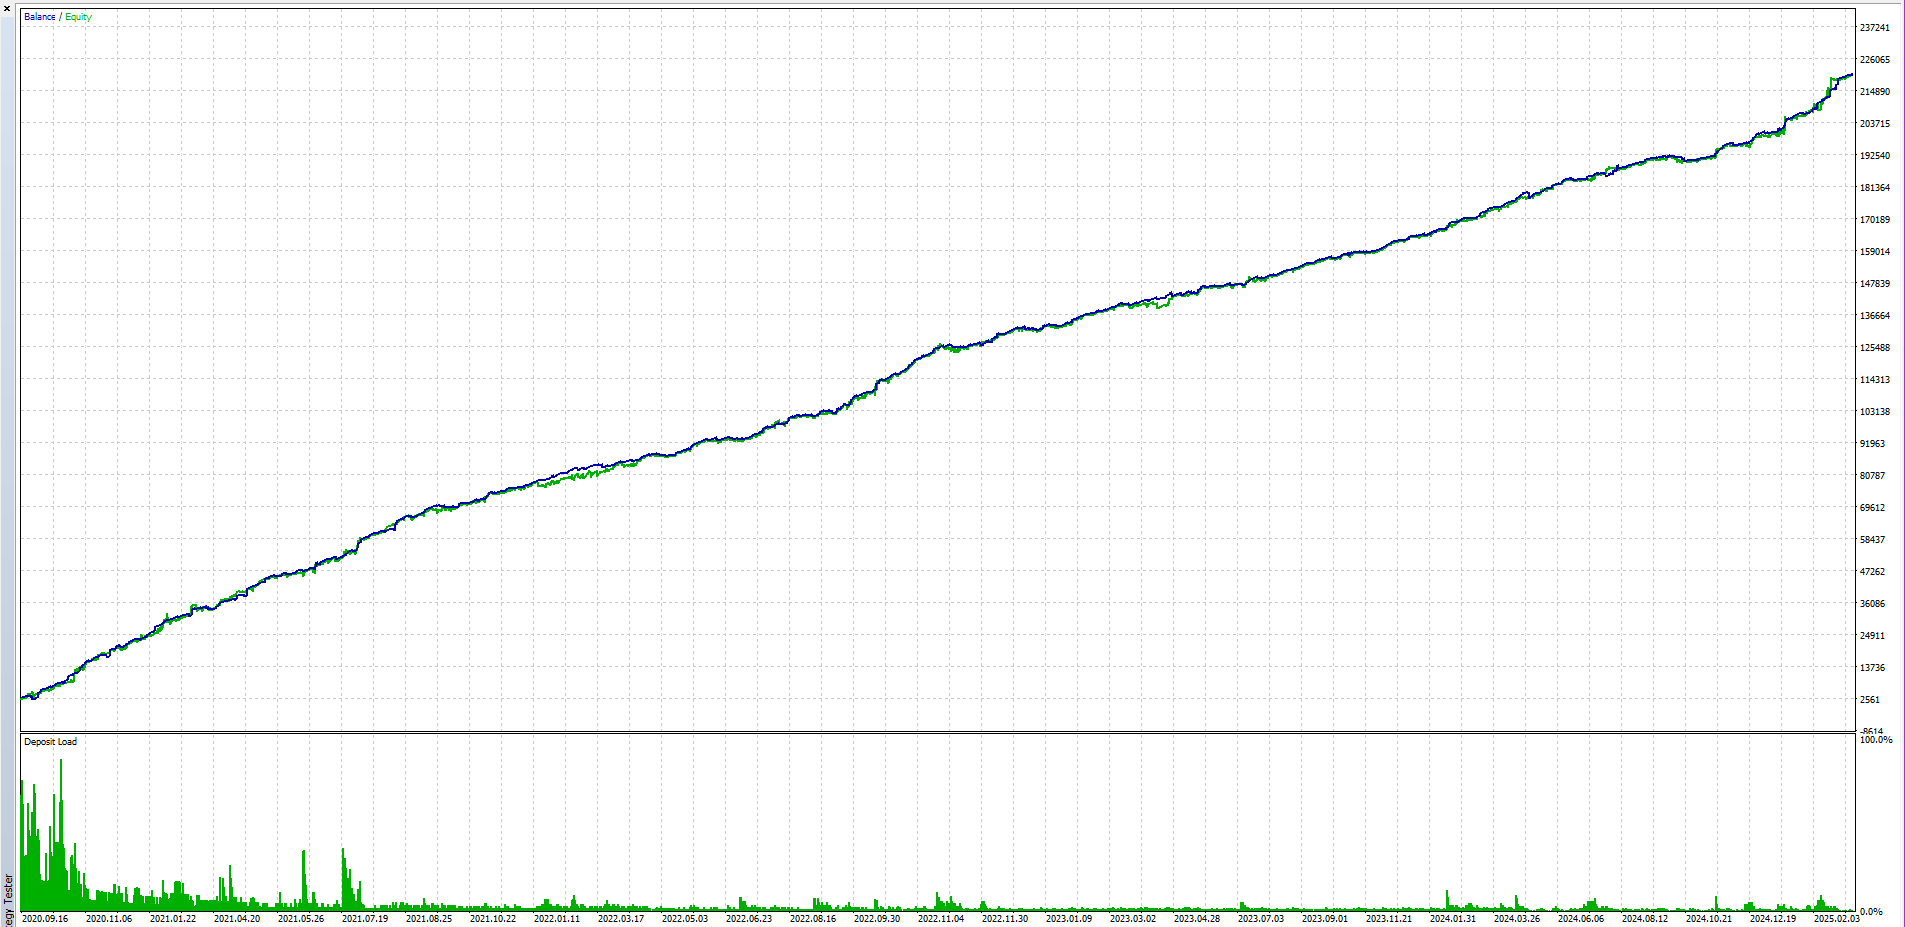
Task: Click the 69612 axis value
Action: pos(1872,508)
